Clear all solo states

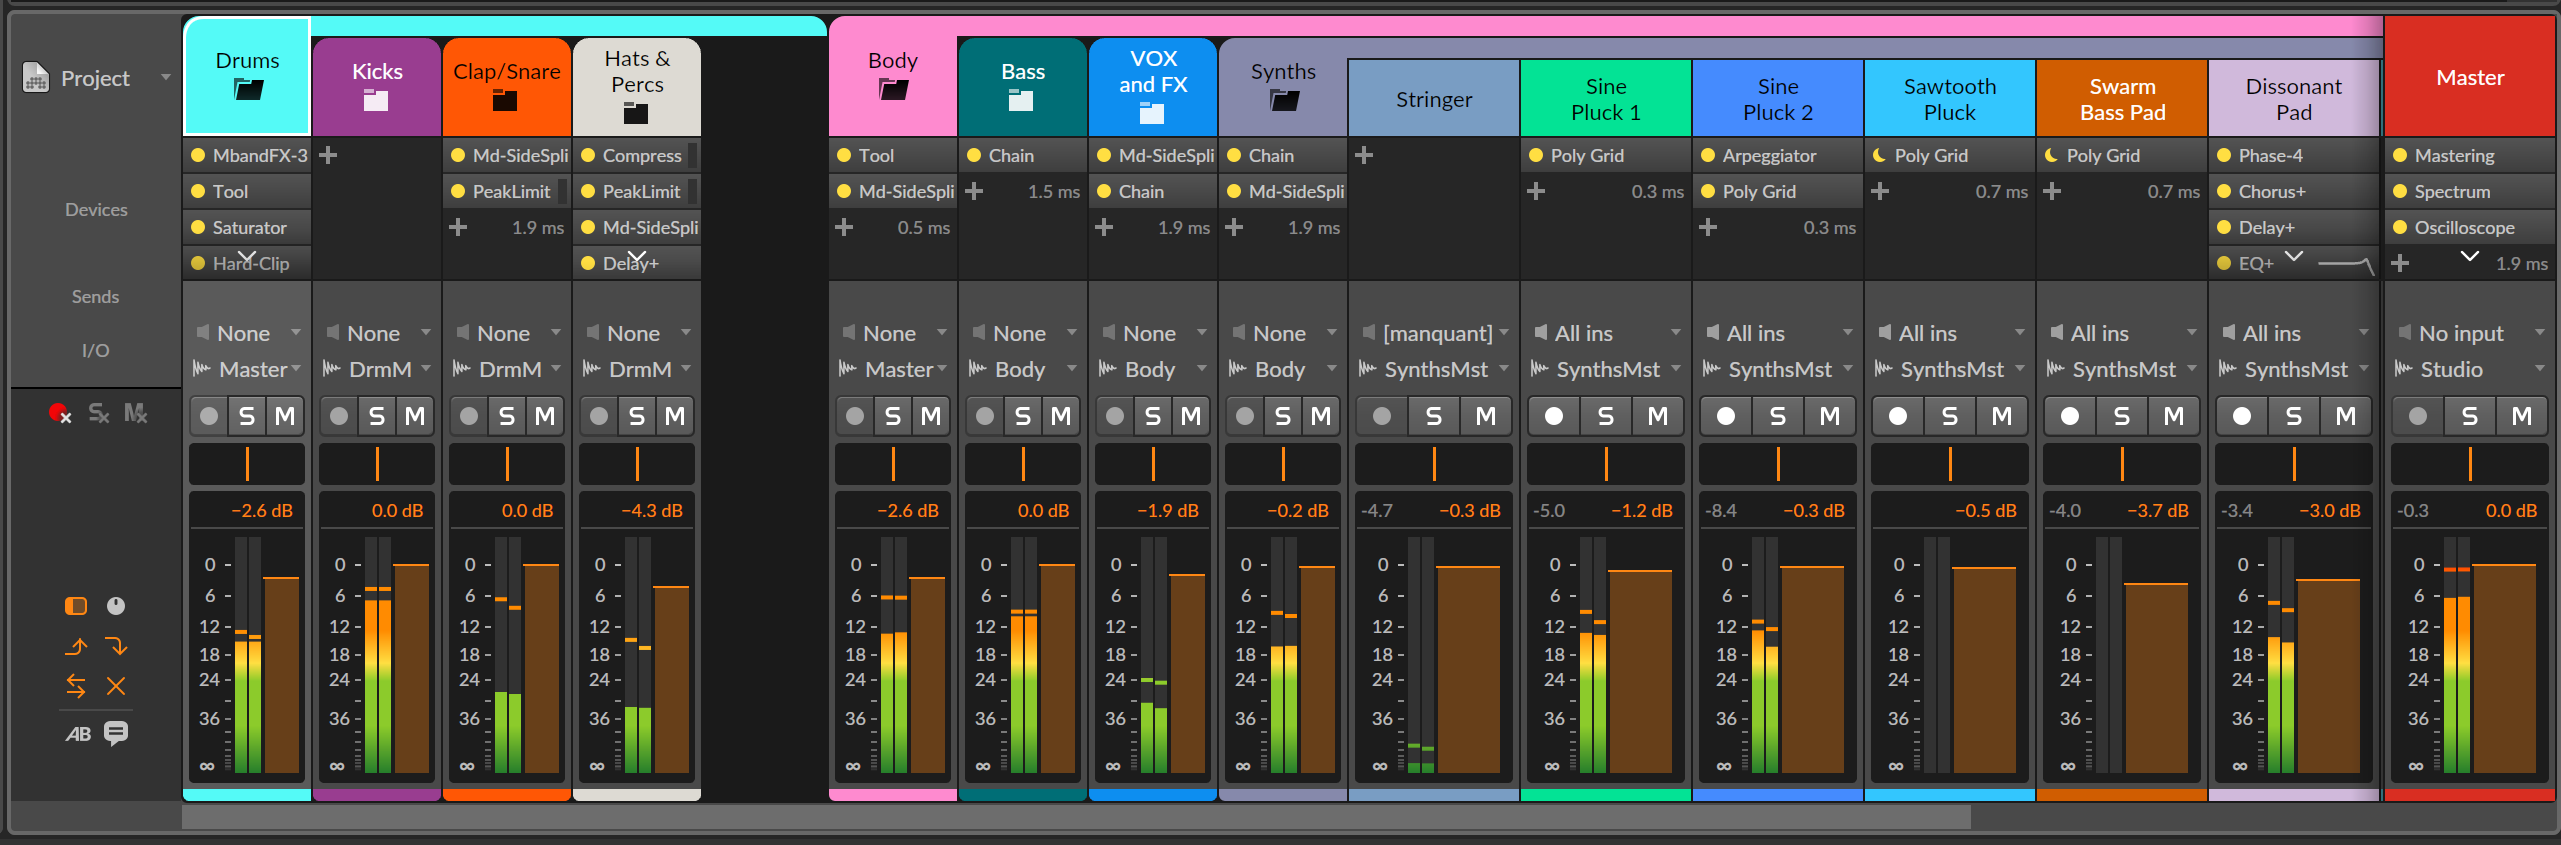(x=98, y=413)
